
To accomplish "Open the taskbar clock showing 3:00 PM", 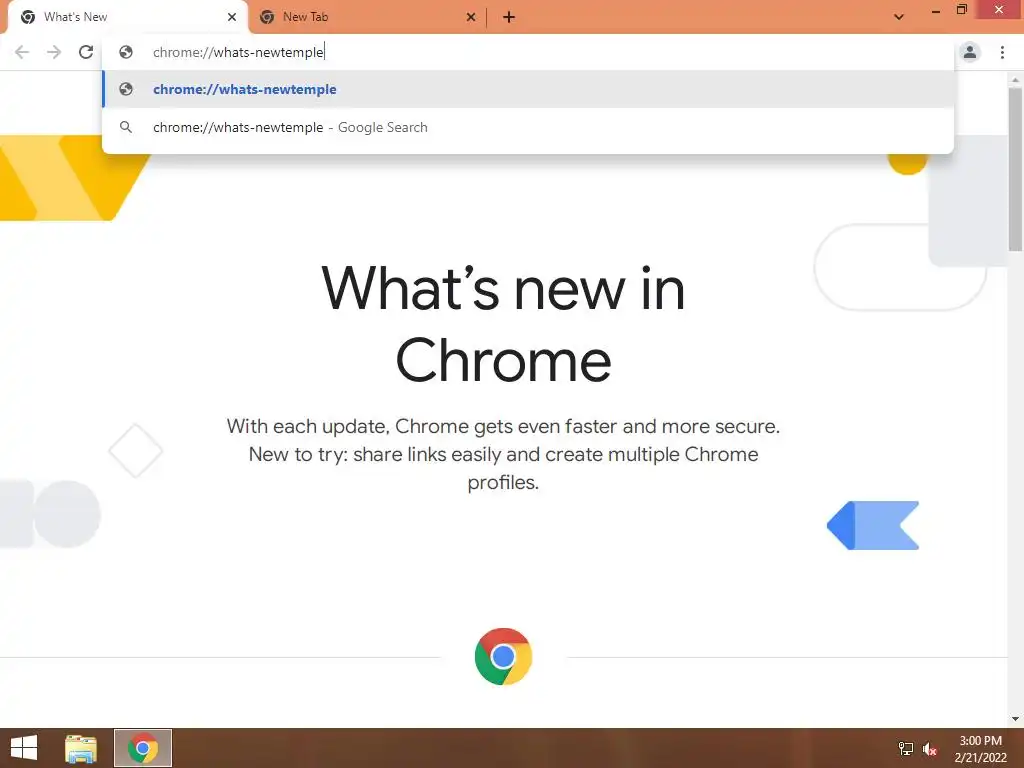I will [x=980, y=748].
